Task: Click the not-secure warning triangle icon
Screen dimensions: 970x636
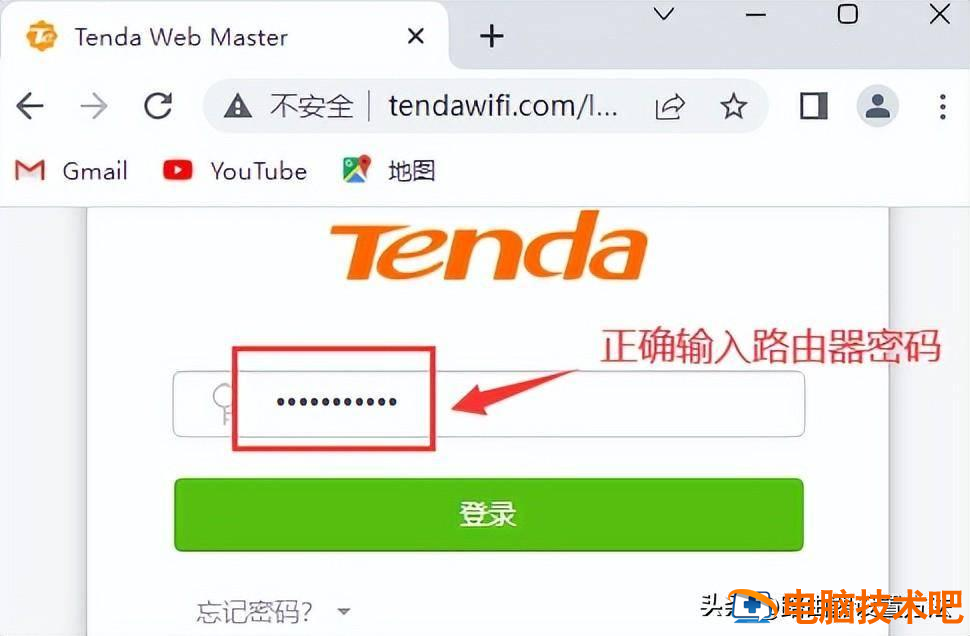Action: pos(238,106)
